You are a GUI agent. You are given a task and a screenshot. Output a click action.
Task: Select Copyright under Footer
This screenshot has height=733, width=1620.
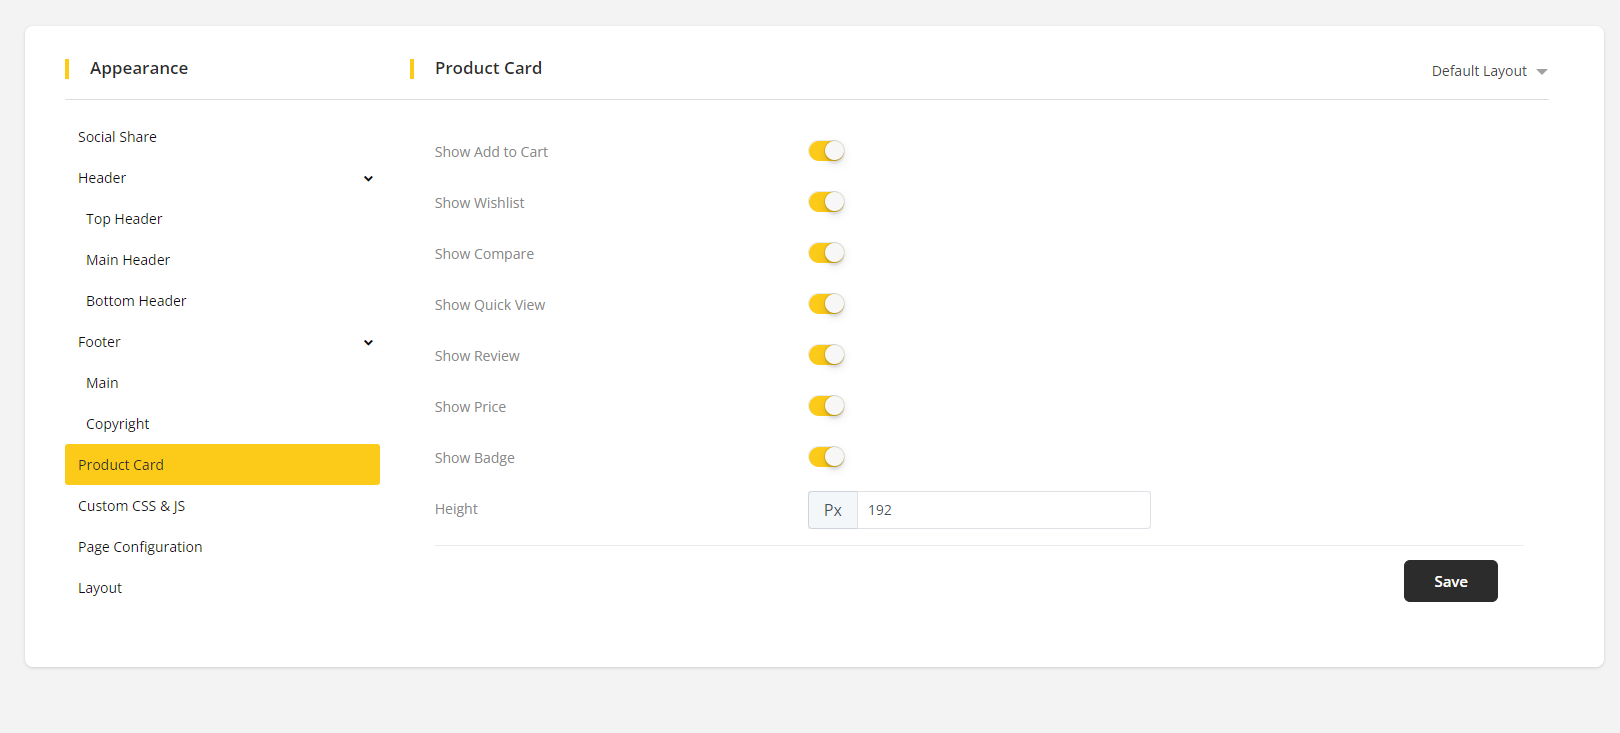pos(118,424)
